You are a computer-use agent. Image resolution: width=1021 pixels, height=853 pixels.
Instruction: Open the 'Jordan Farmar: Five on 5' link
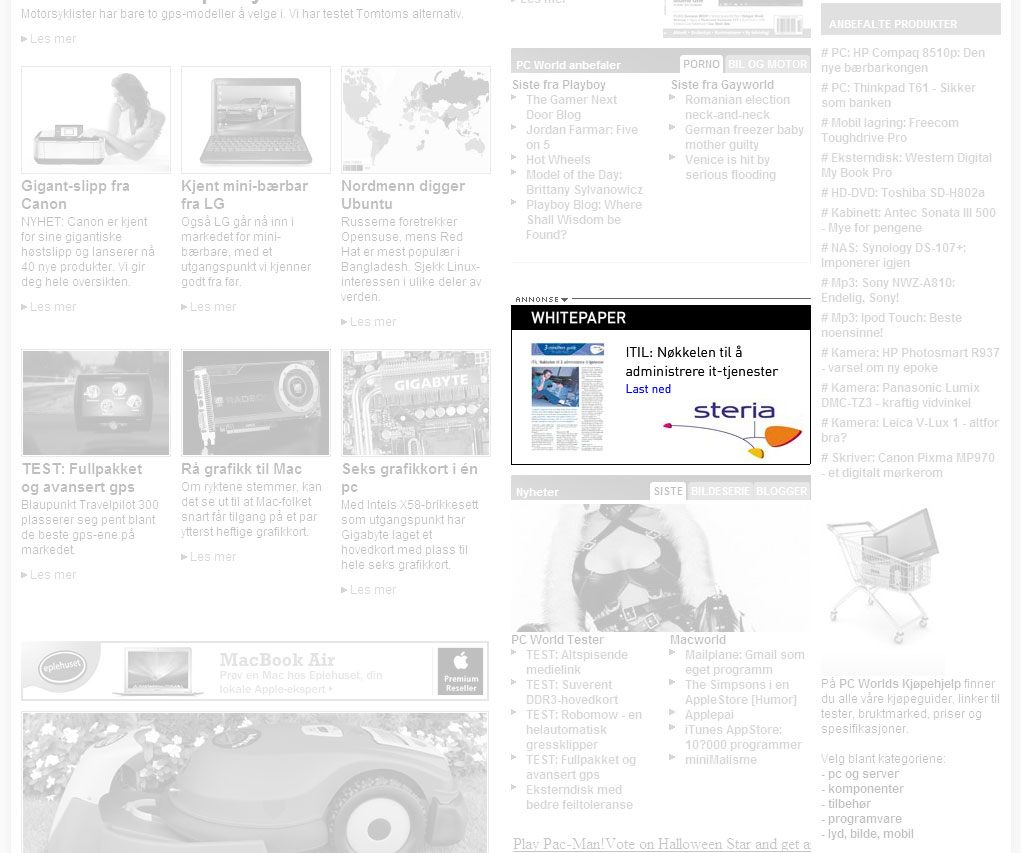click(x=582, y=137)
